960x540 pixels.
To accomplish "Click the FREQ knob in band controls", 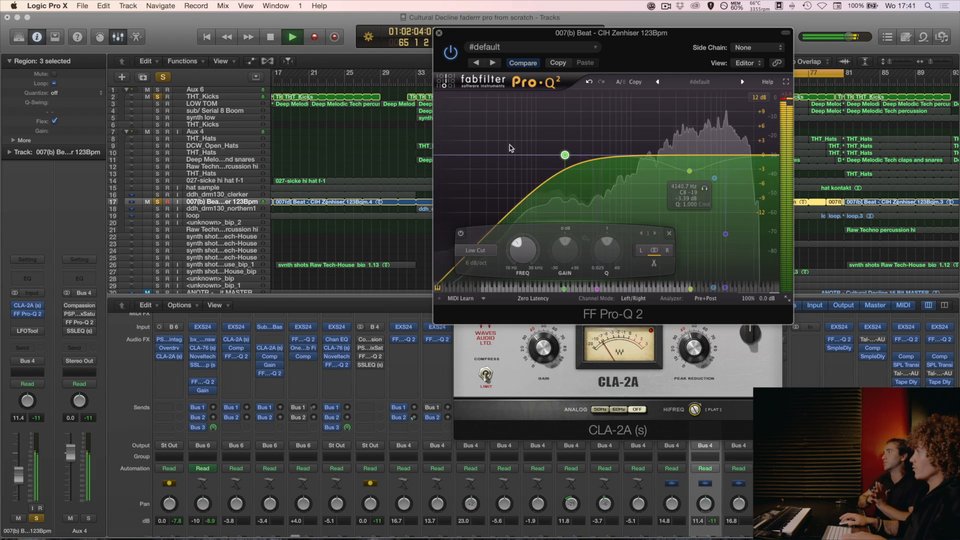I will coord(522,249).
